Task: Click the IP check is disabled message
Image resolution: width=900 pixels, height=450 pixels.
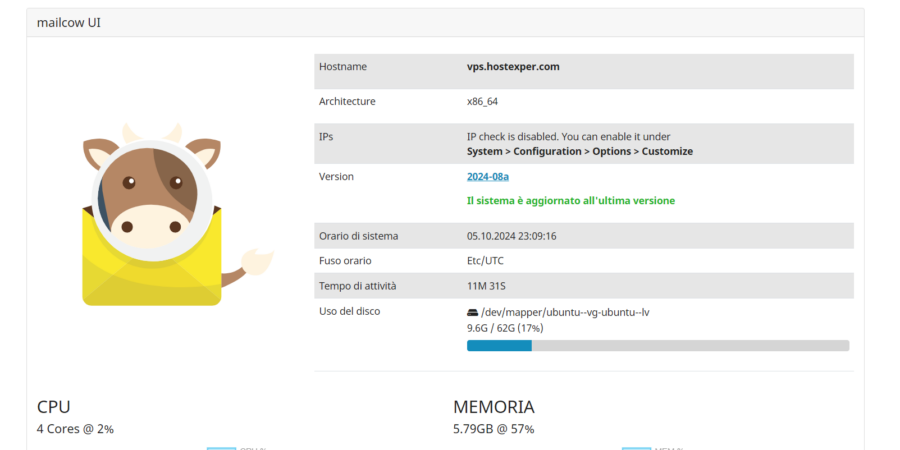Action: (x=568, y=136)
